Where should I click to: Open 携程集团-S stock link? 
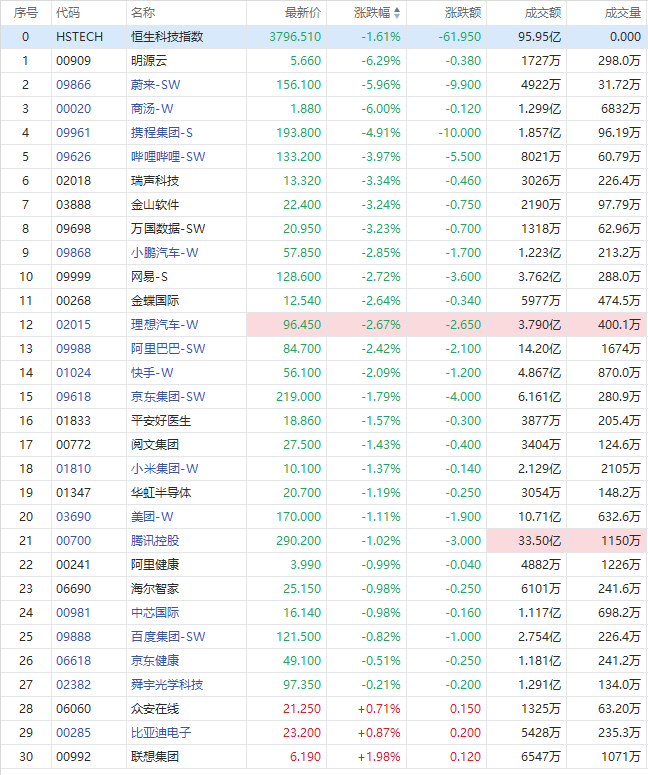pos(162,132)
